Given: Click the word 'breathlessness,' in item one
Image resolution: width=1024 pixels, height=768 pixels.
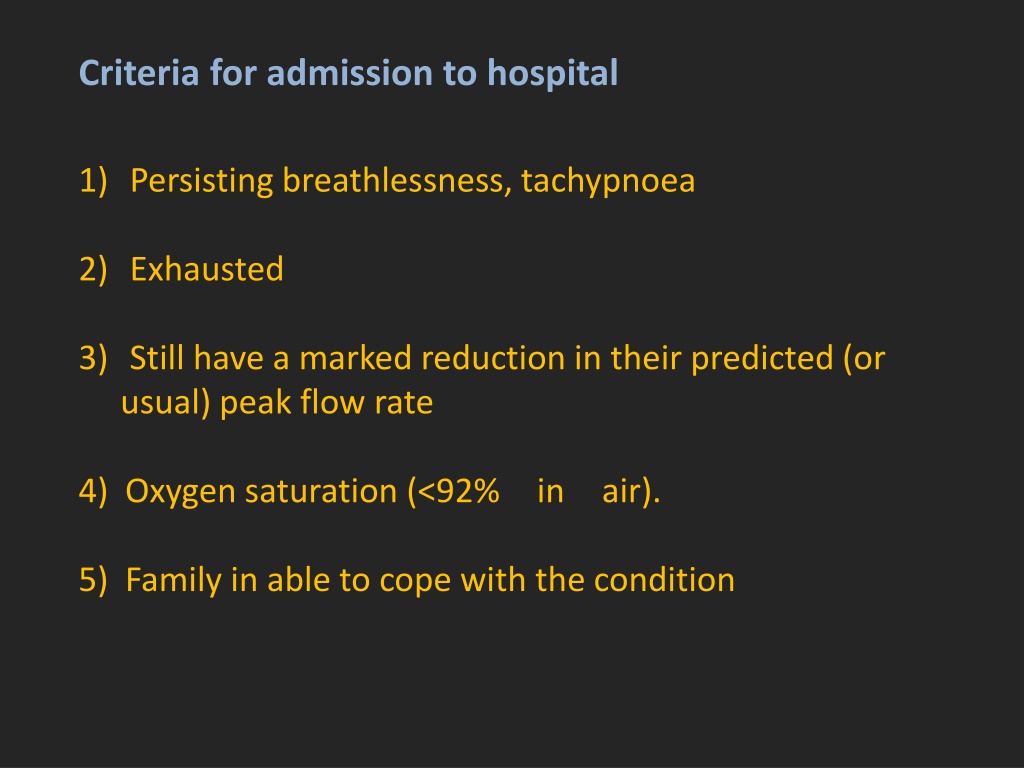Looking at the screenshot, I should pos(397,181).
